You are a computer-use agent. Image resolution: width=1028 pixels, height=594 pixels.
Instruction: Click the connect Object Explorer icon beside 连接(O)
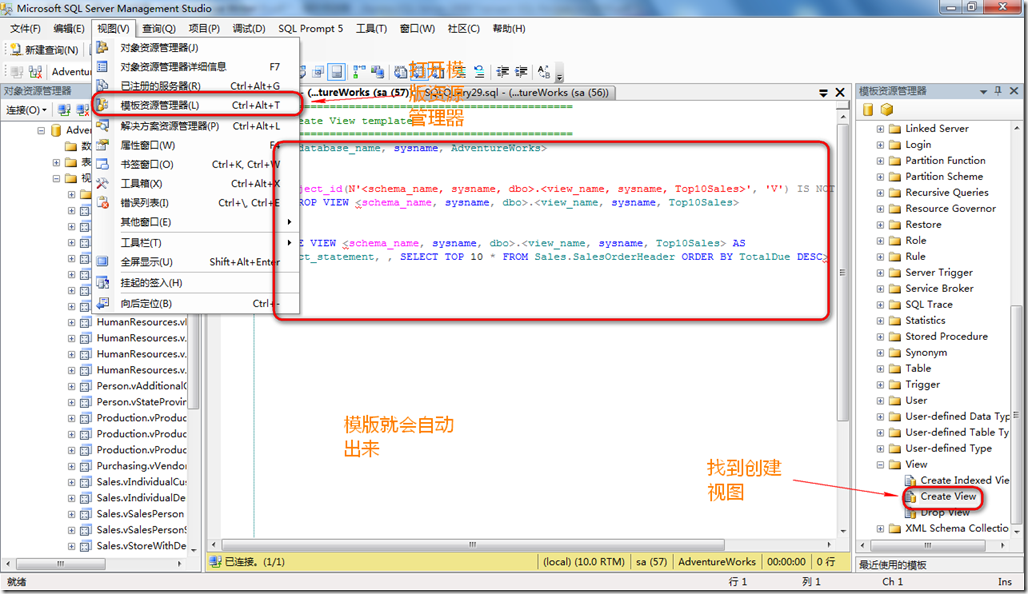[x=64, y=109]
